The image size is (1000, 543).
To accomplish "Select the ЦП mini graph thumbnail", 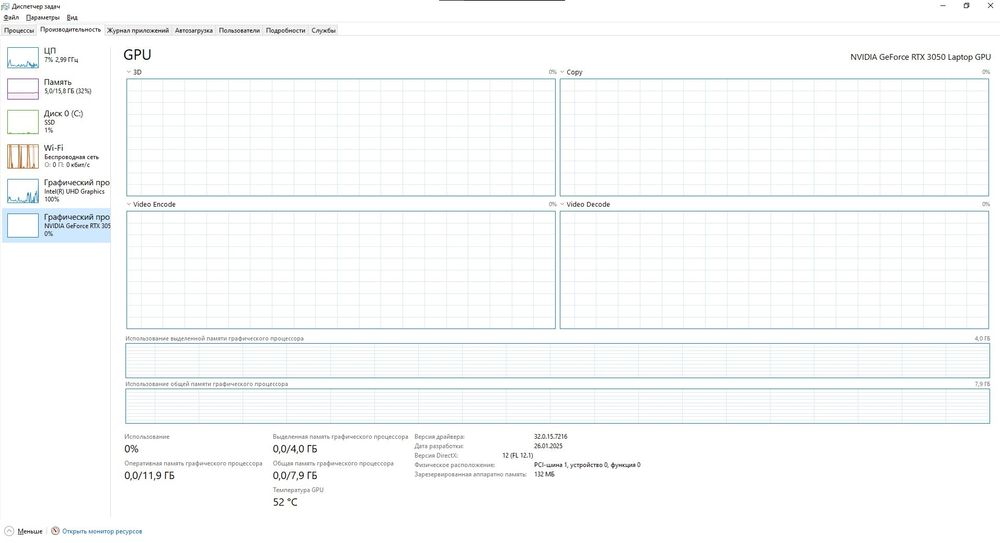I will [x=23, y=57].
